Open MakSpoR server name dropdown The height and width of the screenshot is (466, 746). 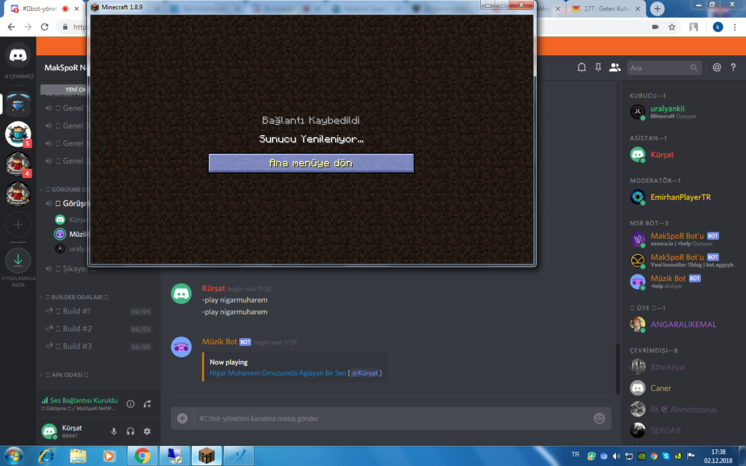click(x=65, y=68)
